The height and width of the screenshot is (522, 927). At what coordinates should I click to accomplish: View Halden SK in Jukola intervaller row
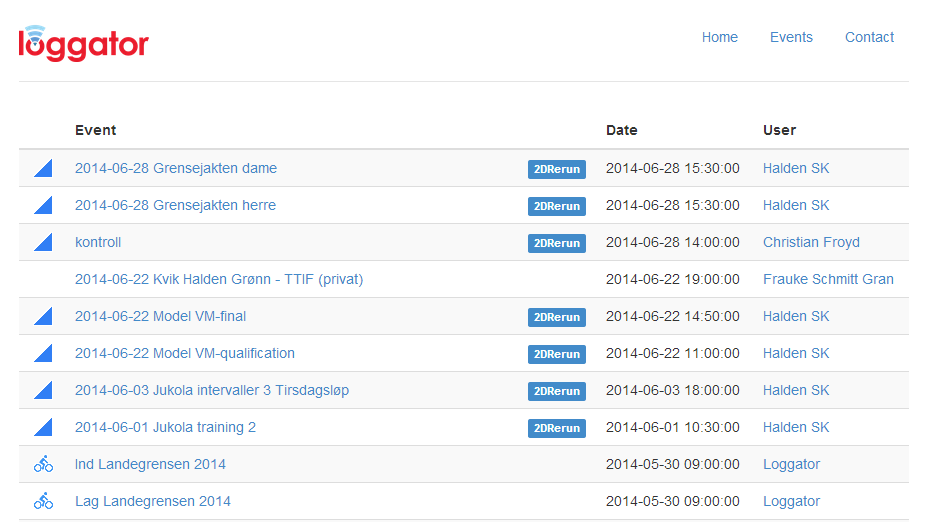pos(796,390)
